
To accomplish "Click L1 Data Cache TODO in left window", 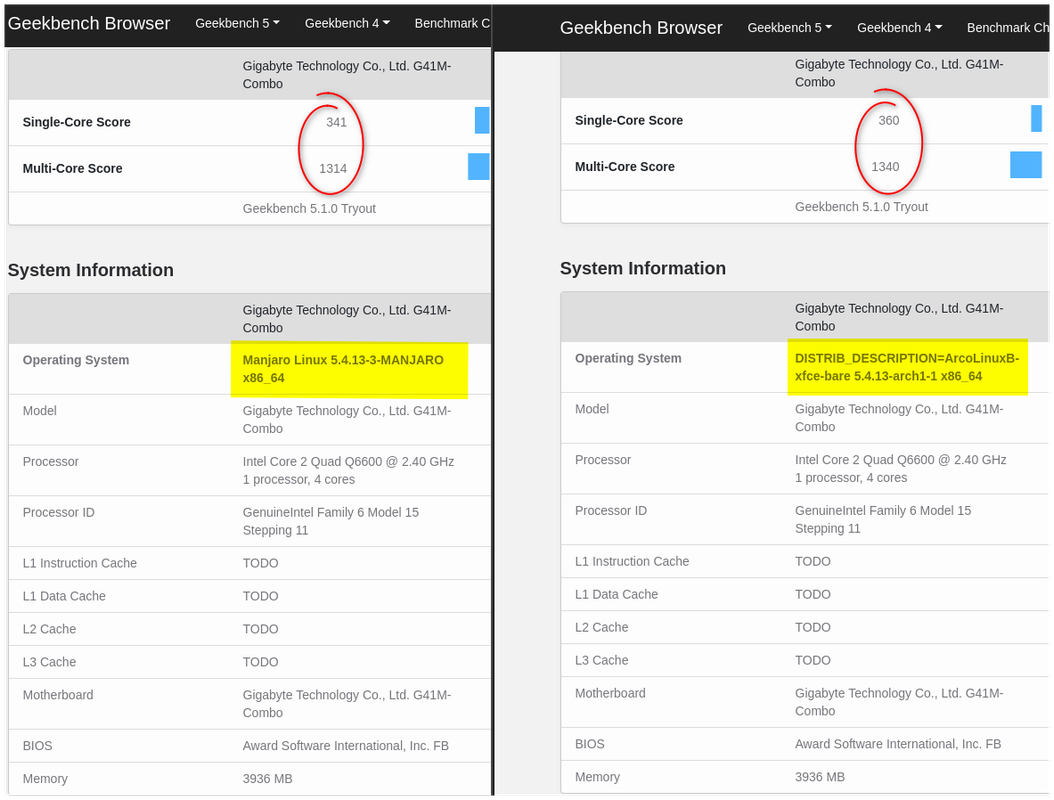I will click(260, 596).
